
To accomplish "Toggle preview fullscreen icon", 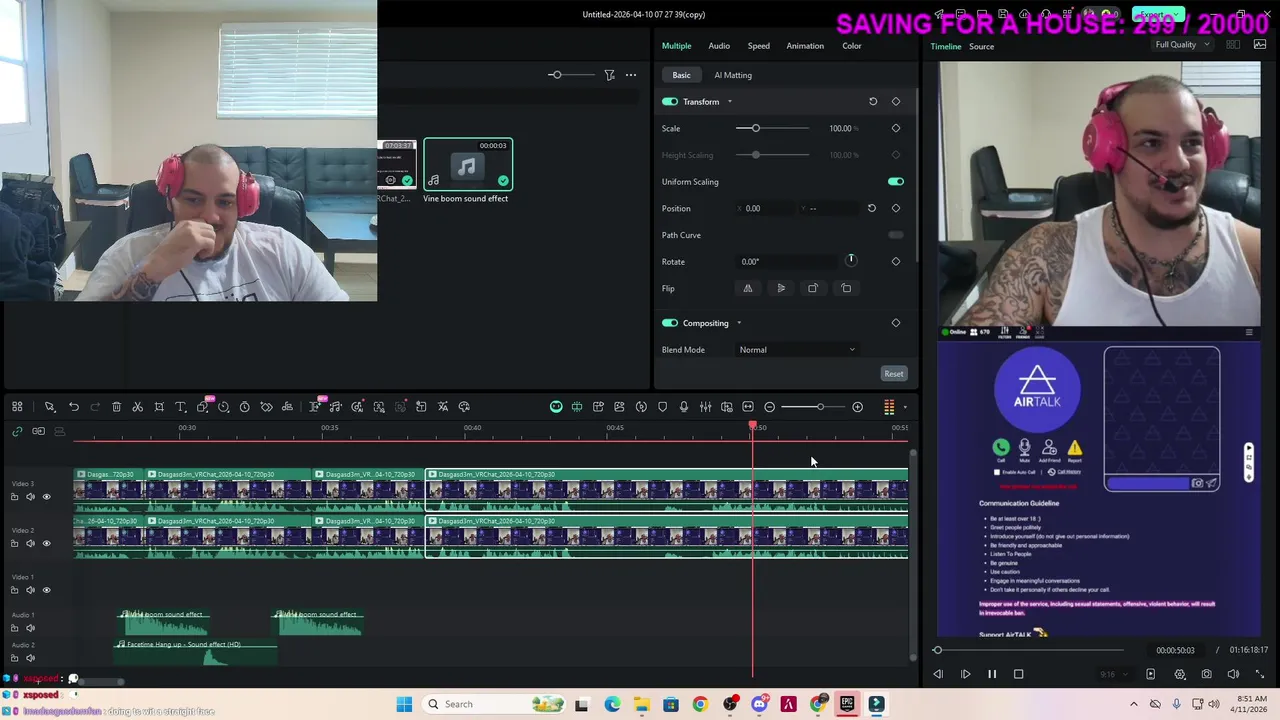I will 1259,674.
